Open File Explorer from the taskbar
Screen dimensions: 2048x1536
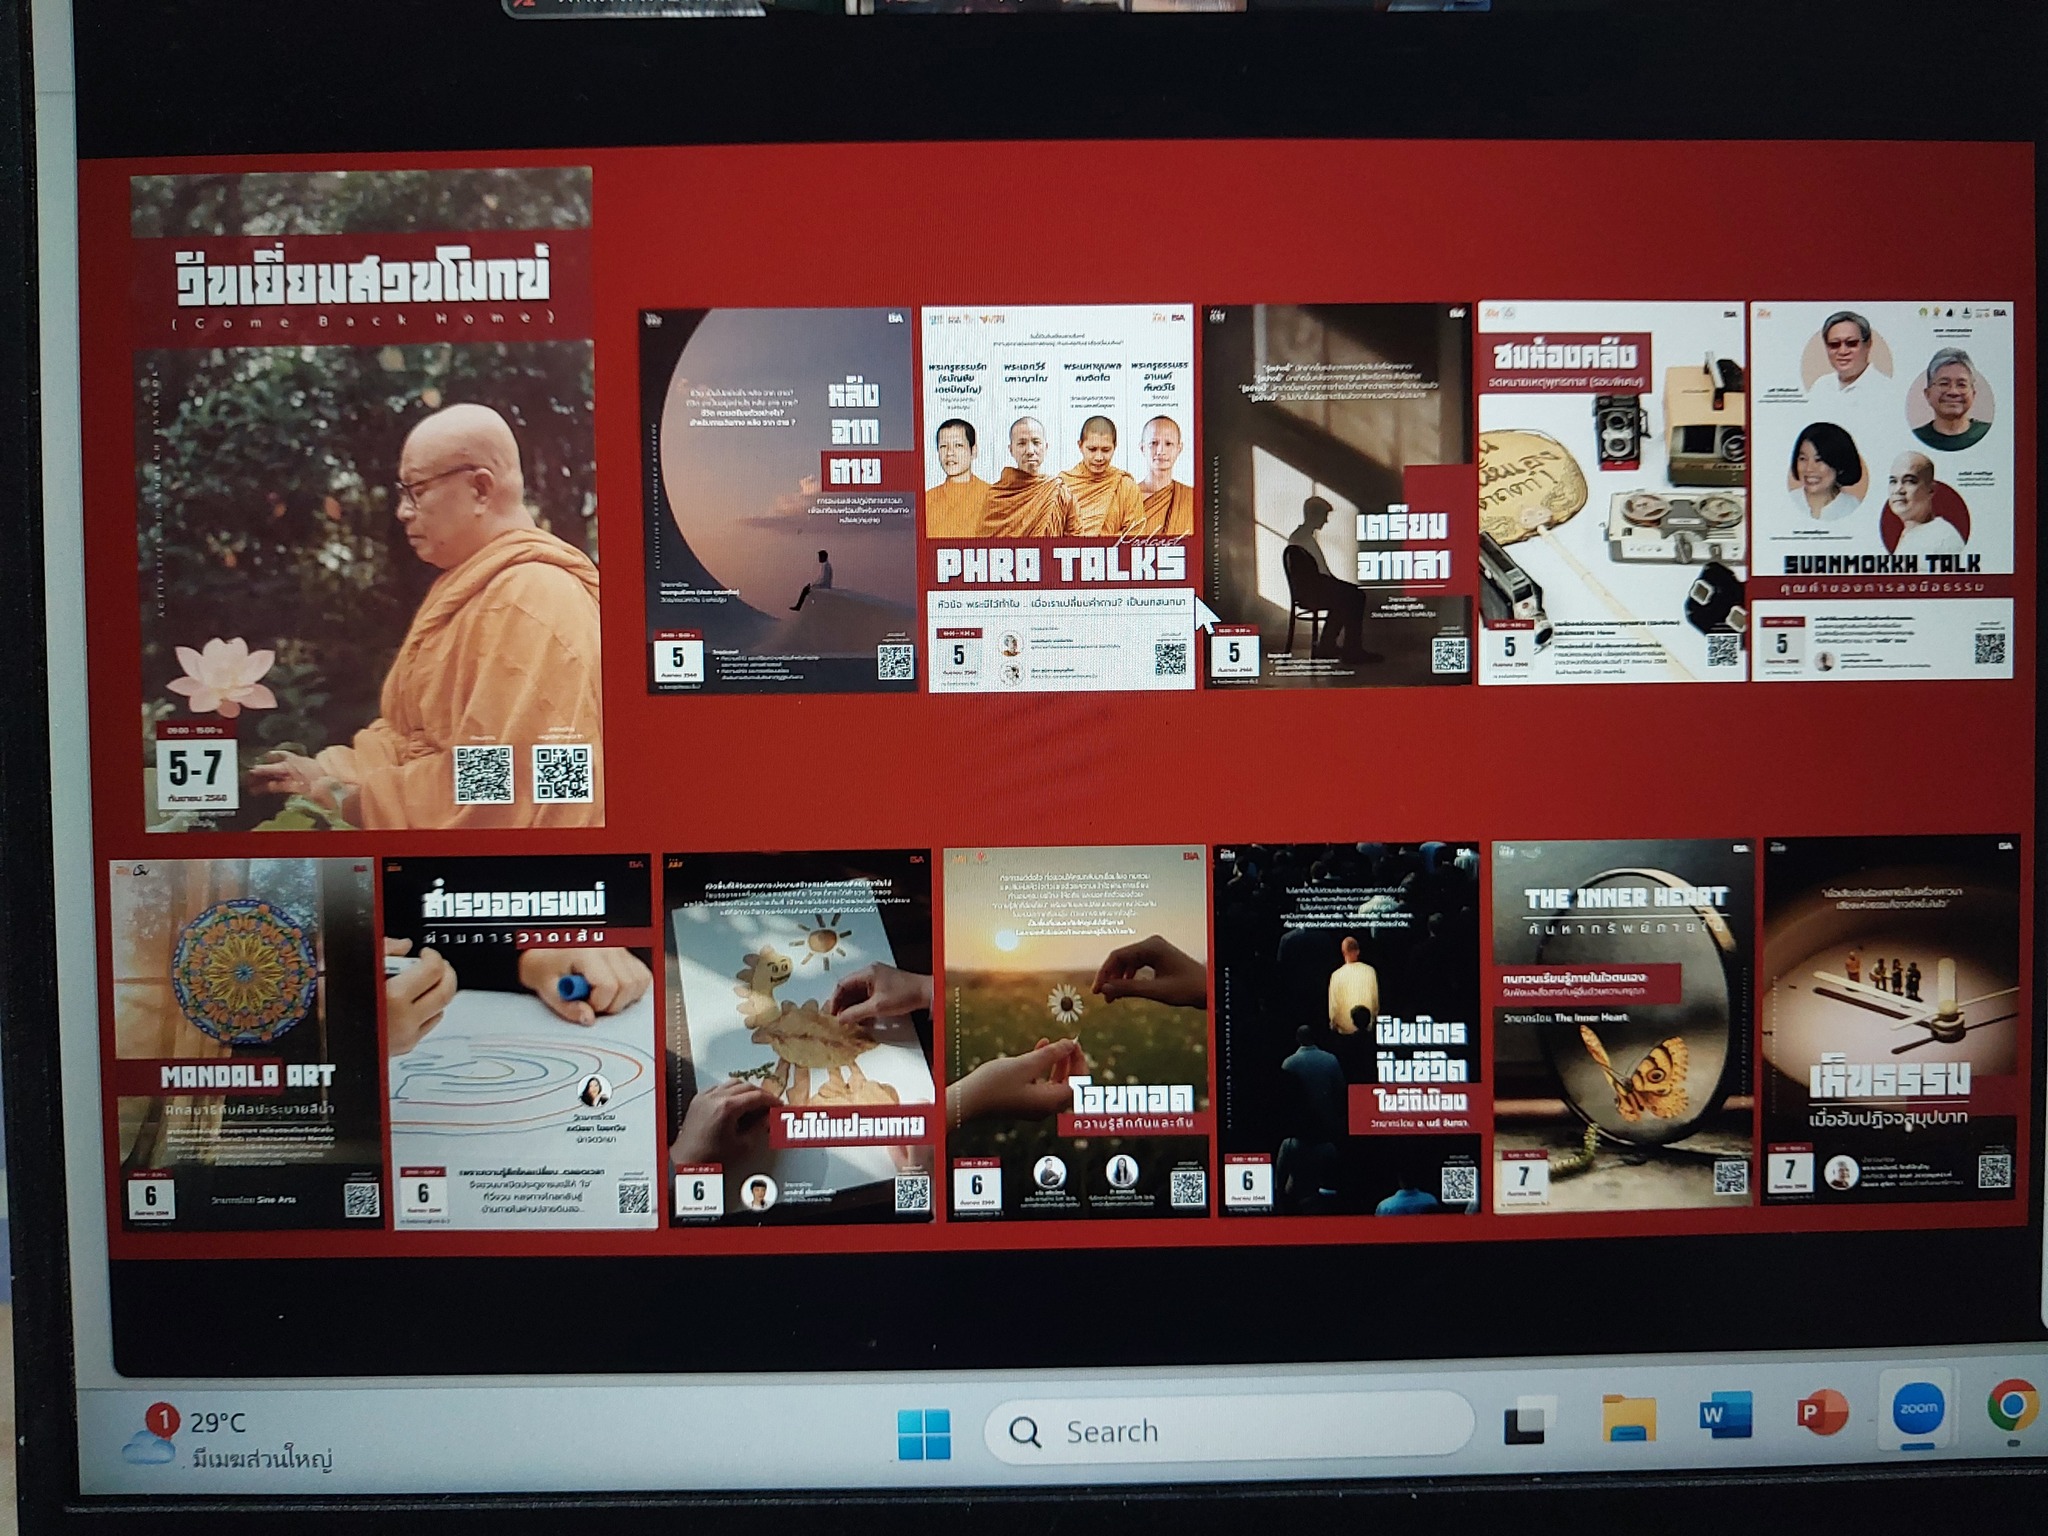pos(1628,1418)
